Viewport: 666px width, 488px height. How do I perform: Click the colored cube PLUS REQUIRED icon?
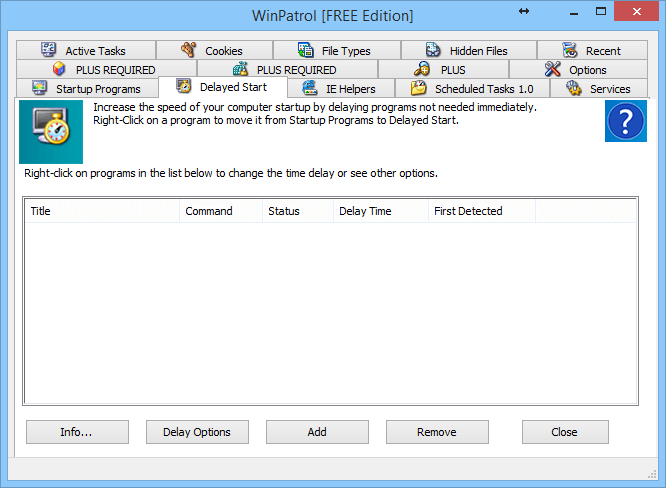[x=59, y=69]
